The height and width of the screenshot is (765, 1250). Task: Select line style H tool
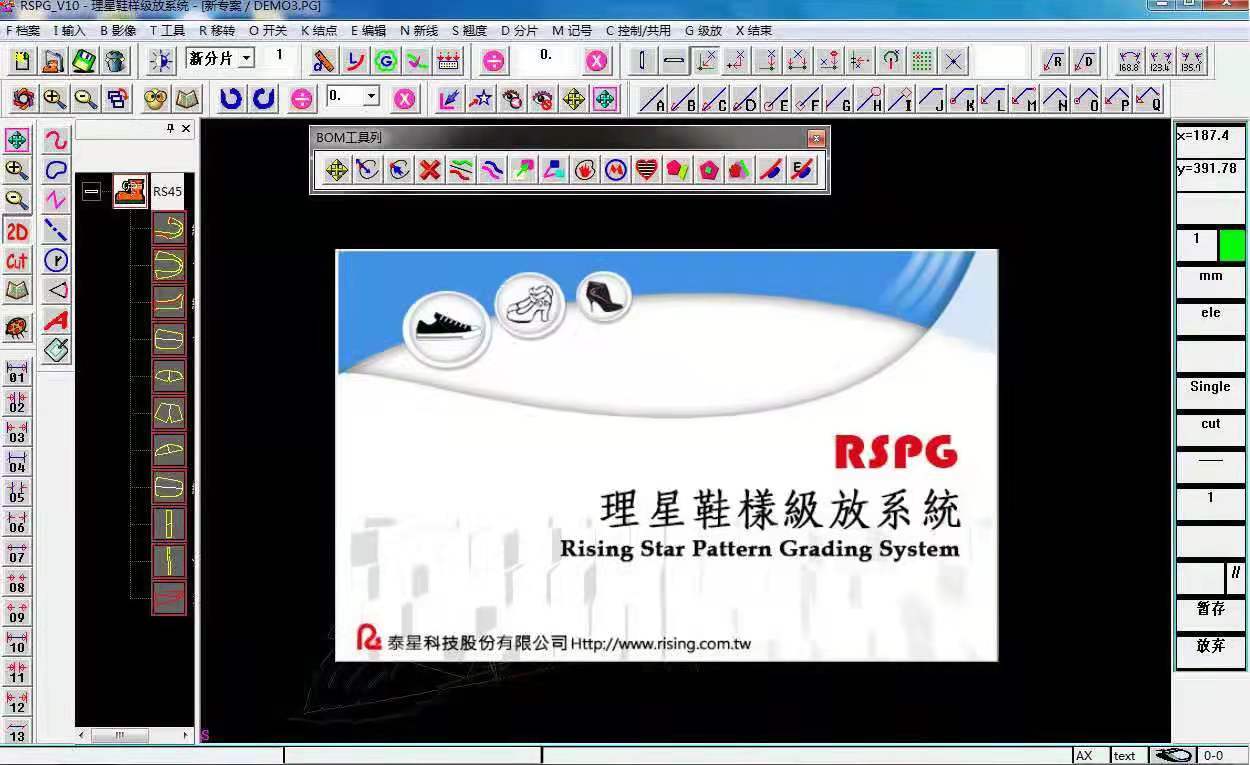(x=869, y=99)
